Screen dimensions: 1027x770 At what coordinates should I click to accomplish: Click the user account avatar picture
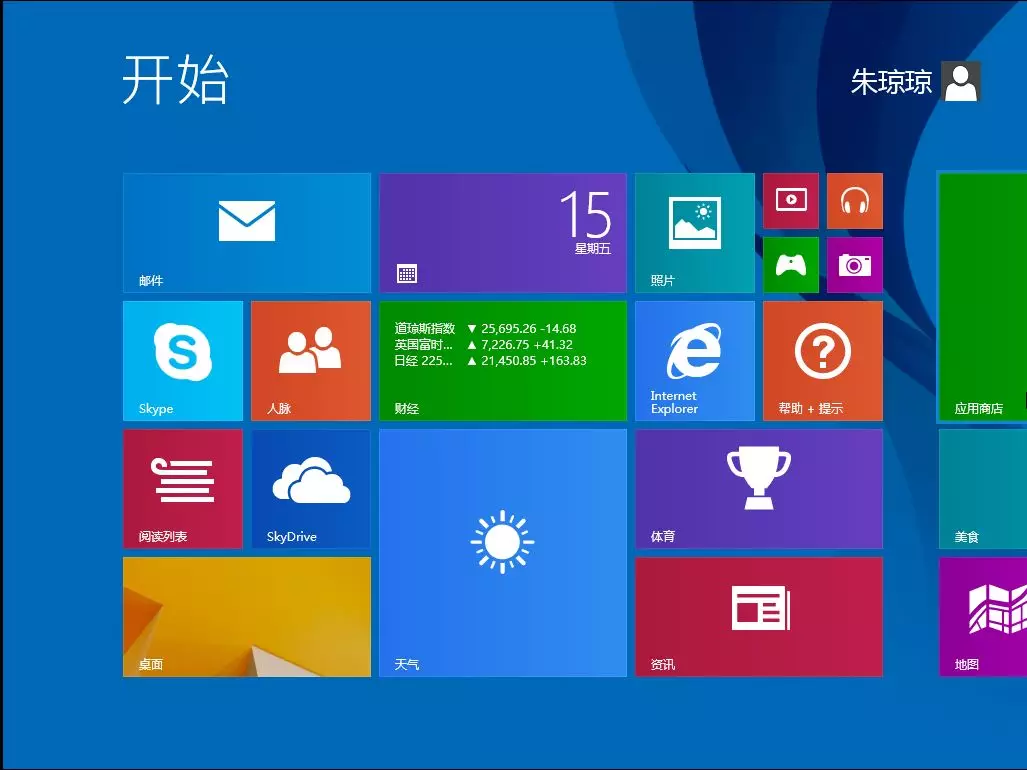click(961, 81)
